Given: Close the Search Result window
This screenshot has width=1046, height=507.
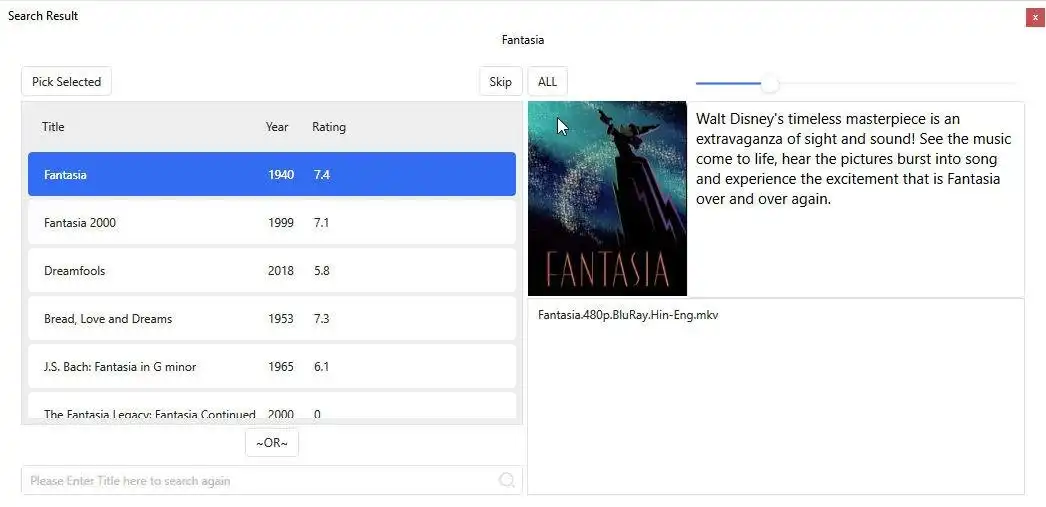Looking at the screenshot, I should (1034, 17).
